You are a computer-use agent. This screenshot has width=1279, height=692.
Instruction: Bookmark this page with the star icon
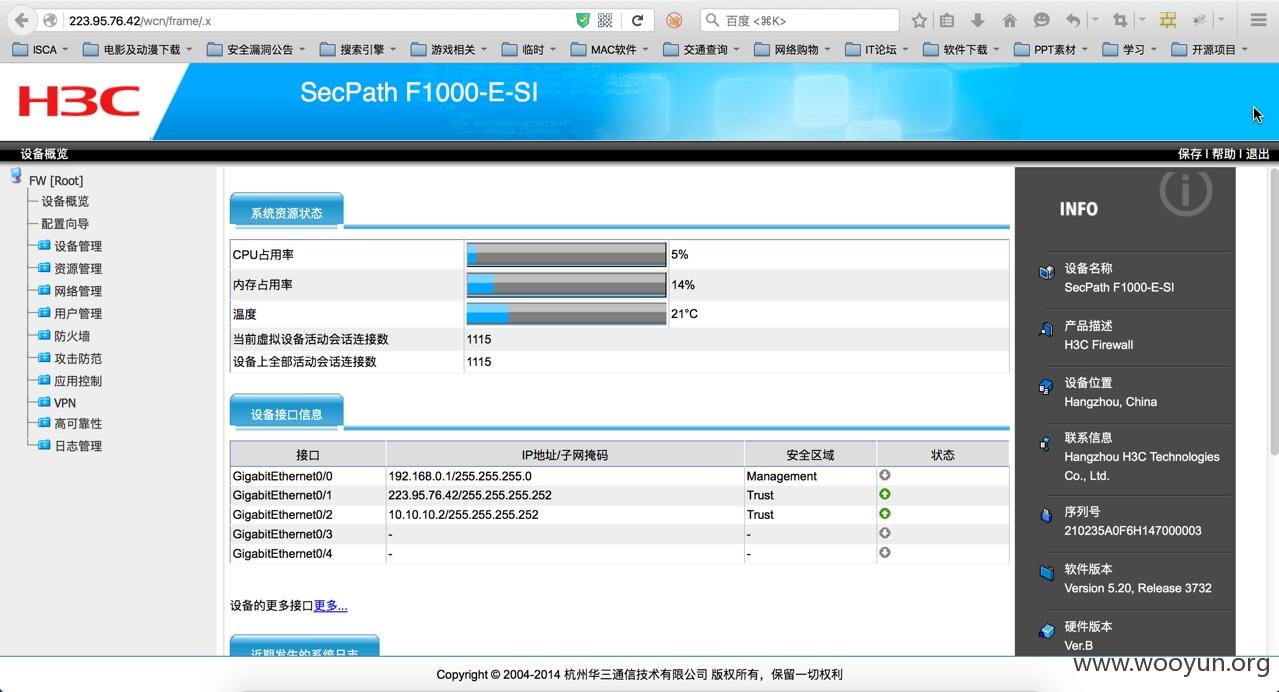(x=919, y=20)
